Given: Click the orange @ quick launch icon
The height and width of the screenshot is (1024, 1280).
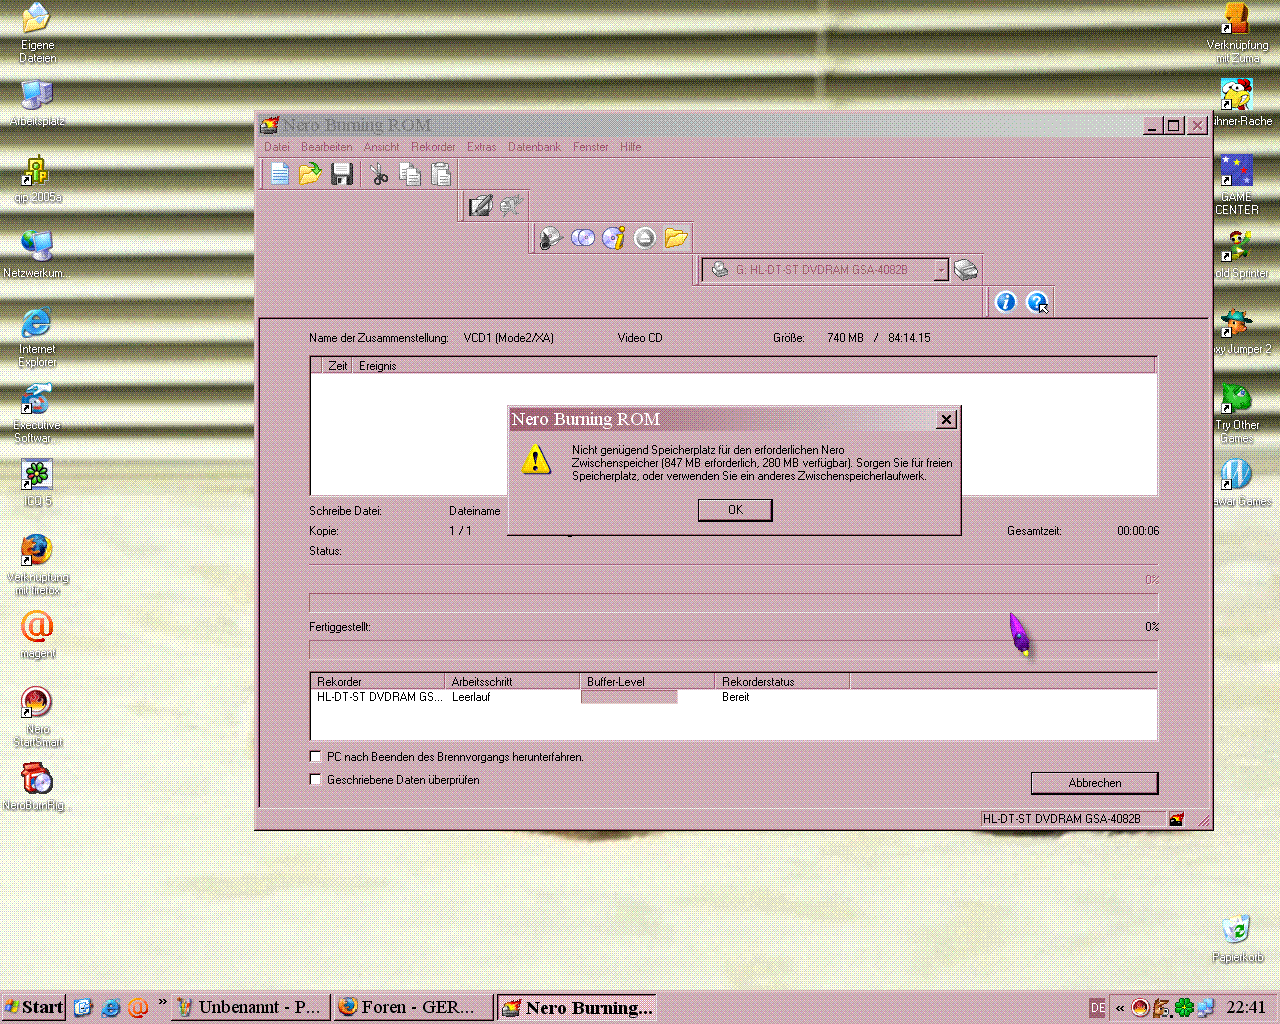Looking at the screenshot, I should (x=138, y=1007).
